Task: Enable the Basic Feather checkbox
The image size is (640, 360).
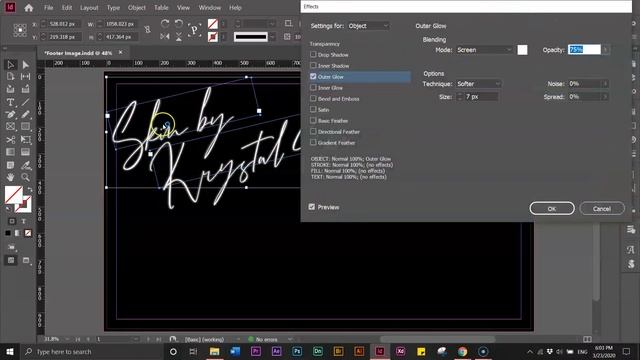Action: [313, 120]
